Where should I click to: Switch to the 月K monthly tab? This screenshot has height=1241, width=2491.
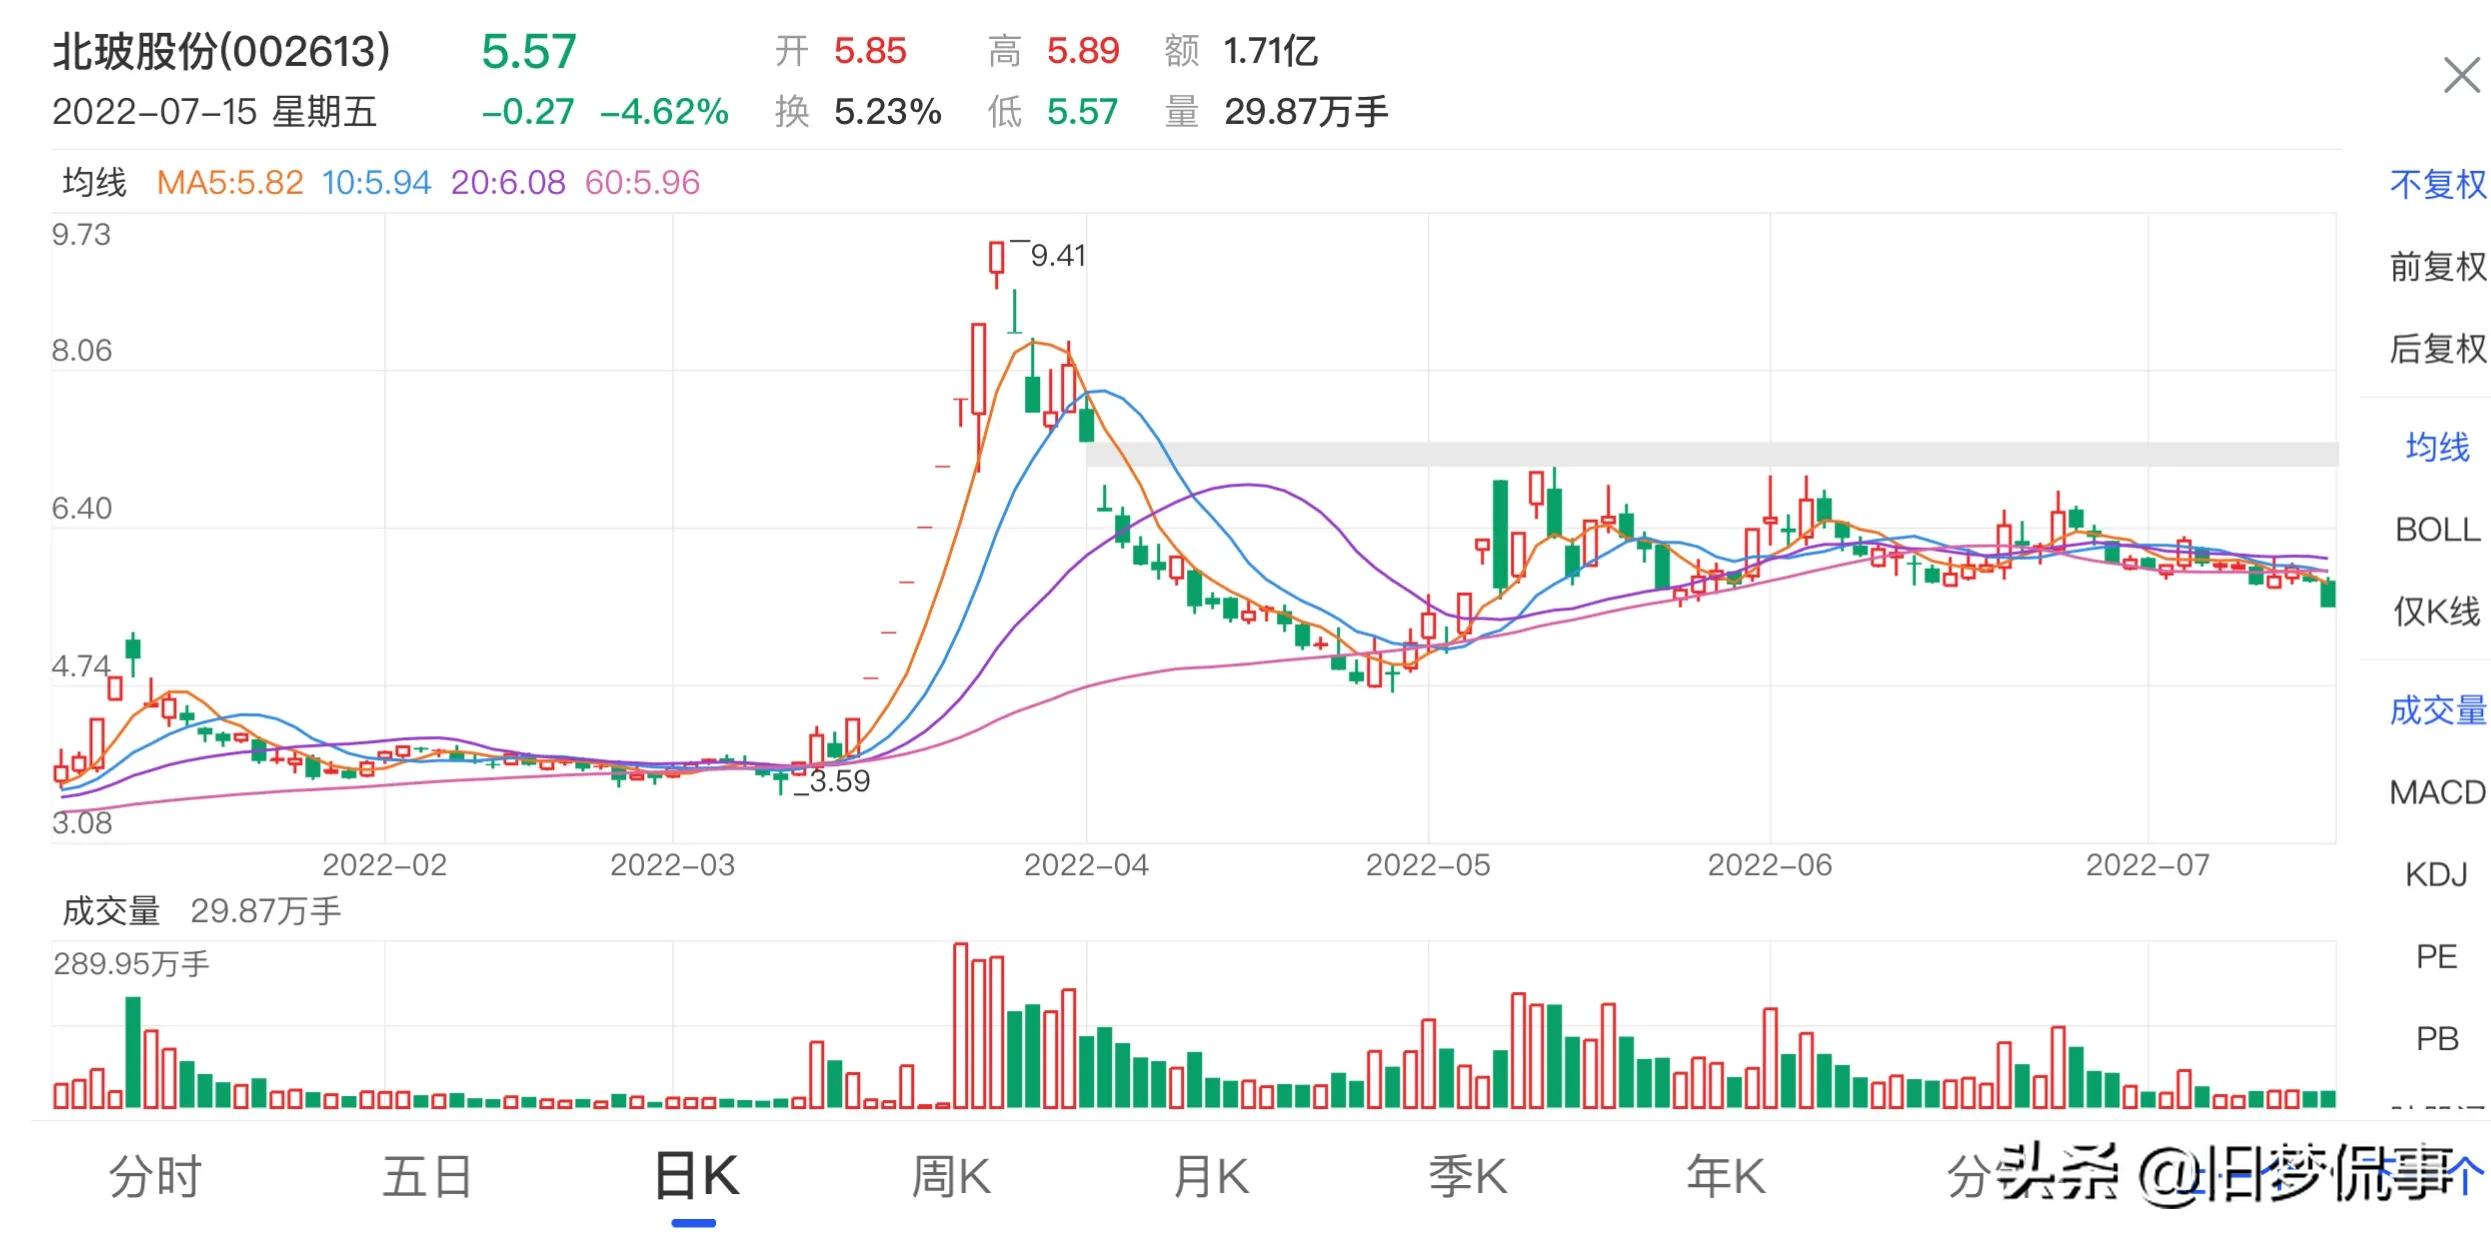1211,1176
